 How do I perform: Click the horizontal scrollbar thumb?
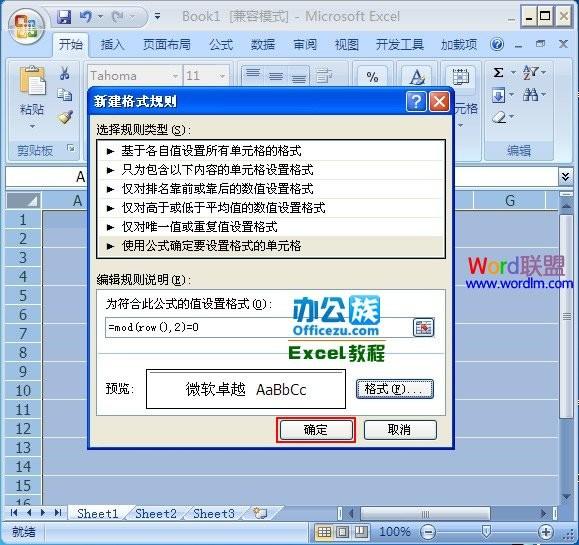(x=425, y=514)
